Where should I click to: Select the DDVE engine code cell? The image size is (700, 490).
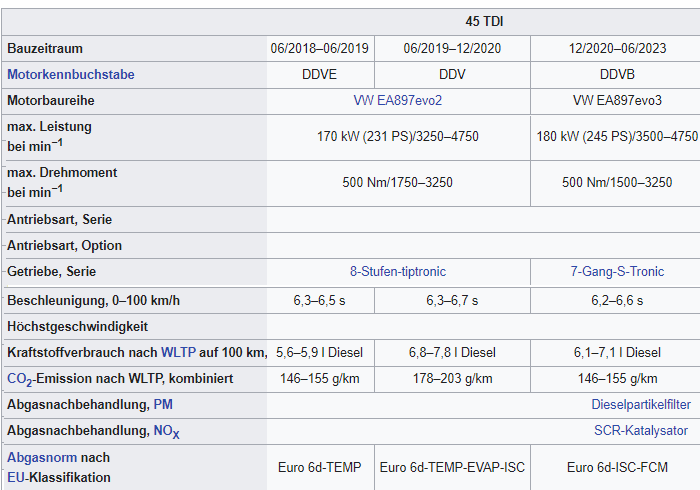(320, 75)
